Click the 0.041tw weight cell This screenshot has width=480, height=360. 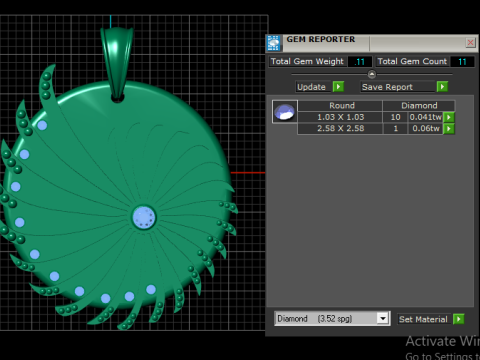click(426, 117)
